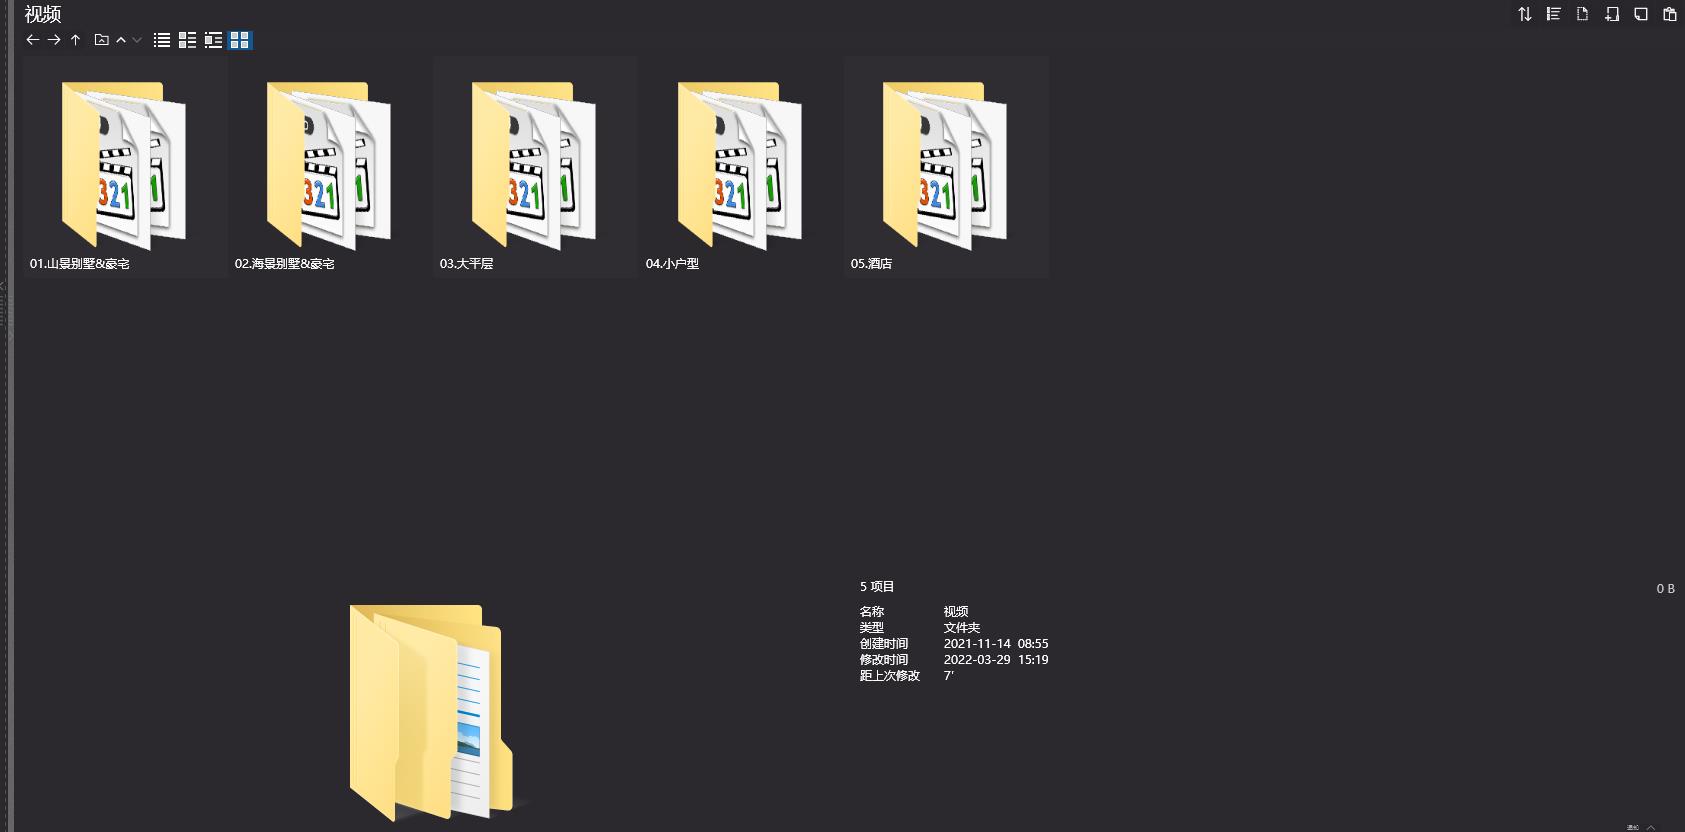Switch to indented preview list view
1685x832 pixels.
[x=213, y=40]
